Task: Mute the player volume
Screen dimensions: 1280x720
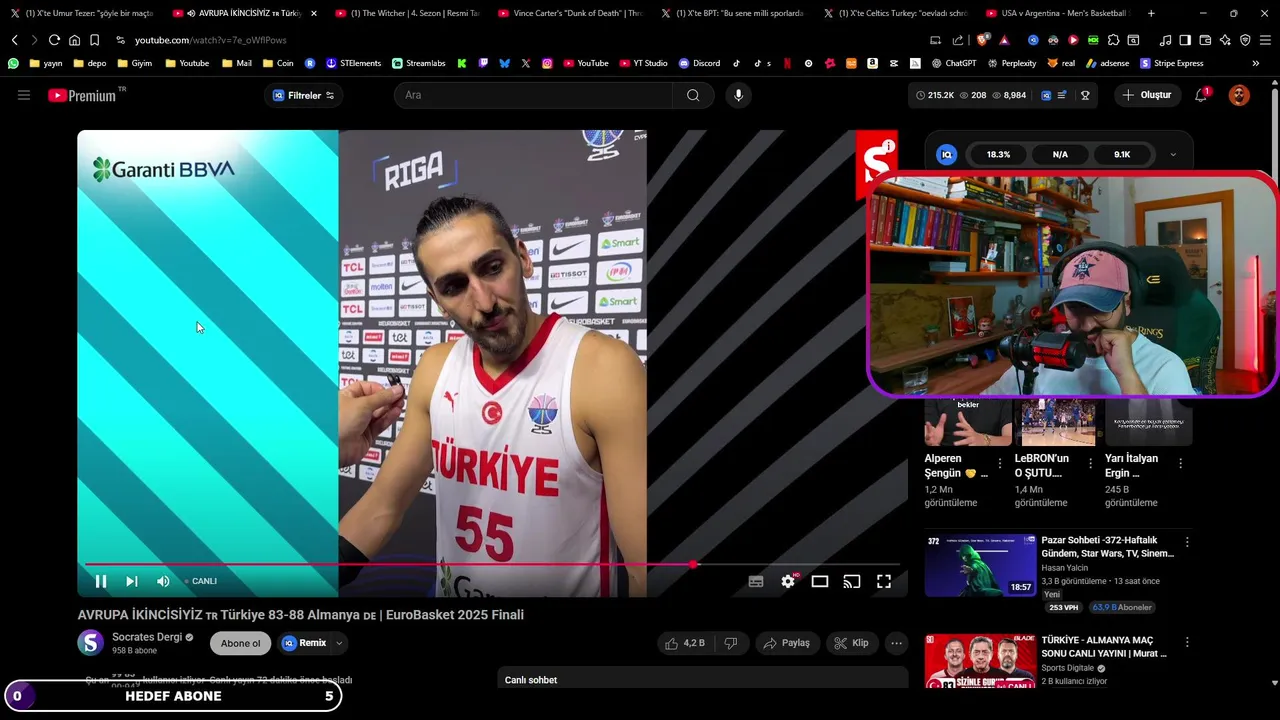Action: point(163,581)
